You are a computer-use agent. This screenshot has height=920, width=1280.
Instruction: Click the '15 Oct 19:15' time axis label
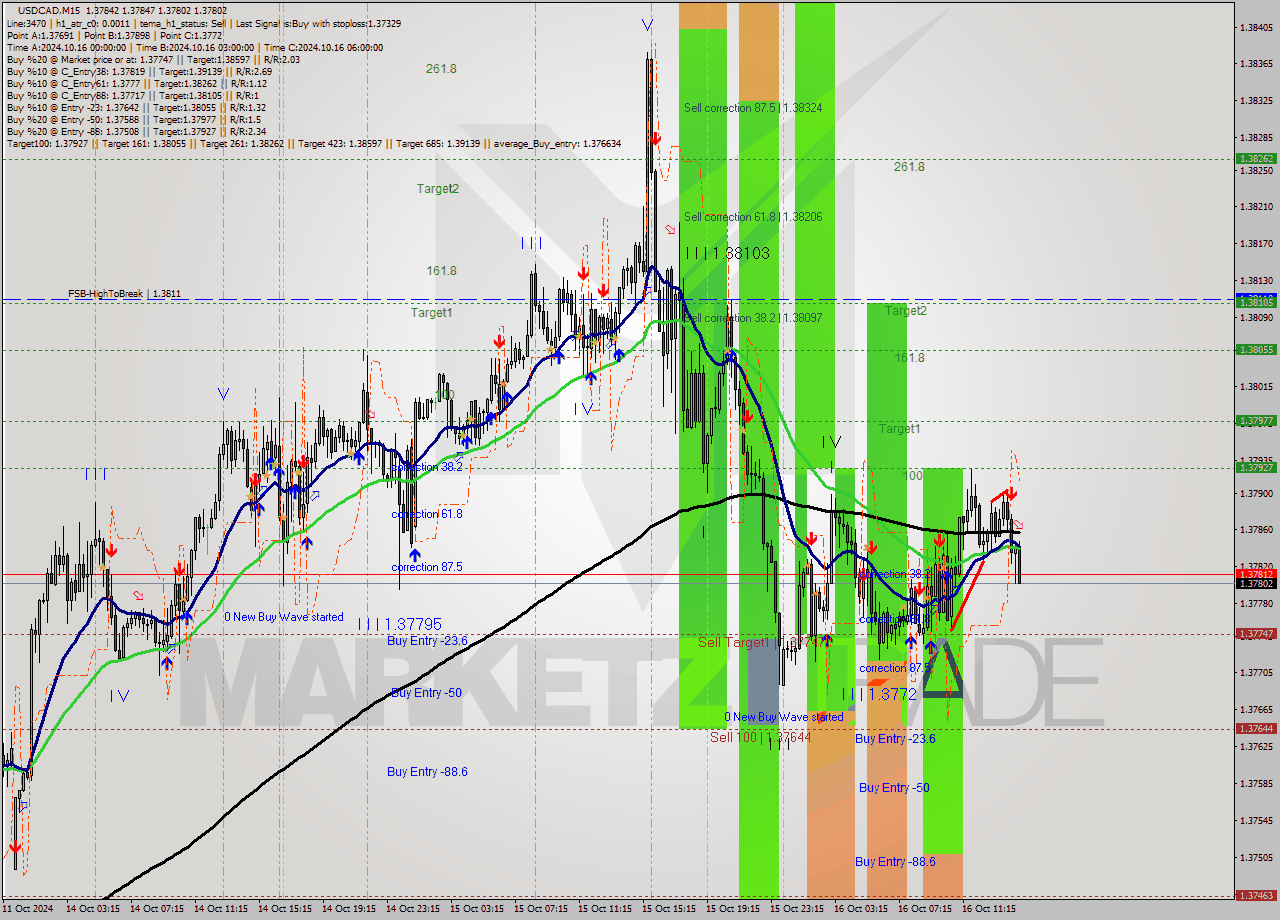tap(732, 909)
